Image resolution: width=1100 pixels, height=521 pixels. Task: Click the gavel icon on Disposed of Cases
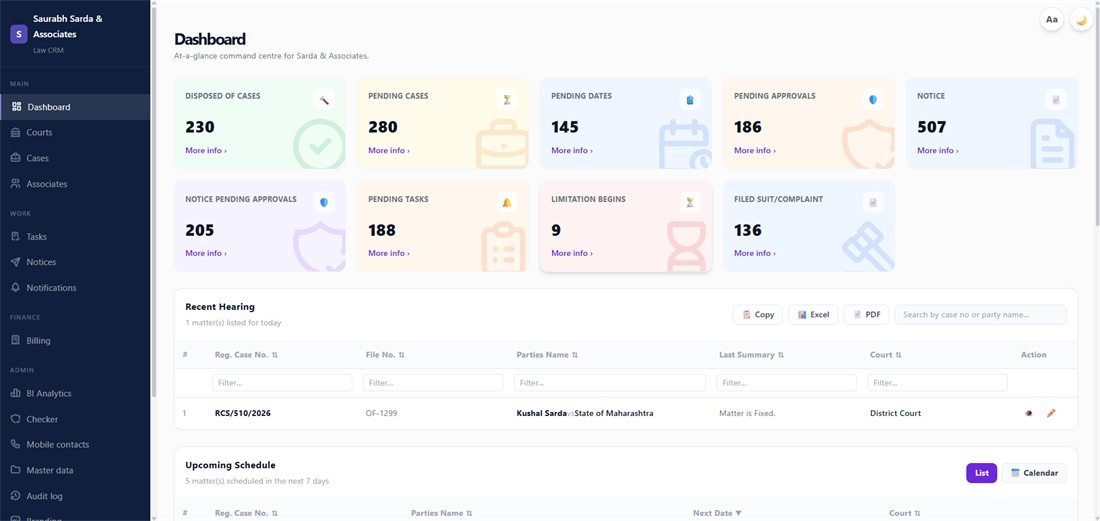324,100
